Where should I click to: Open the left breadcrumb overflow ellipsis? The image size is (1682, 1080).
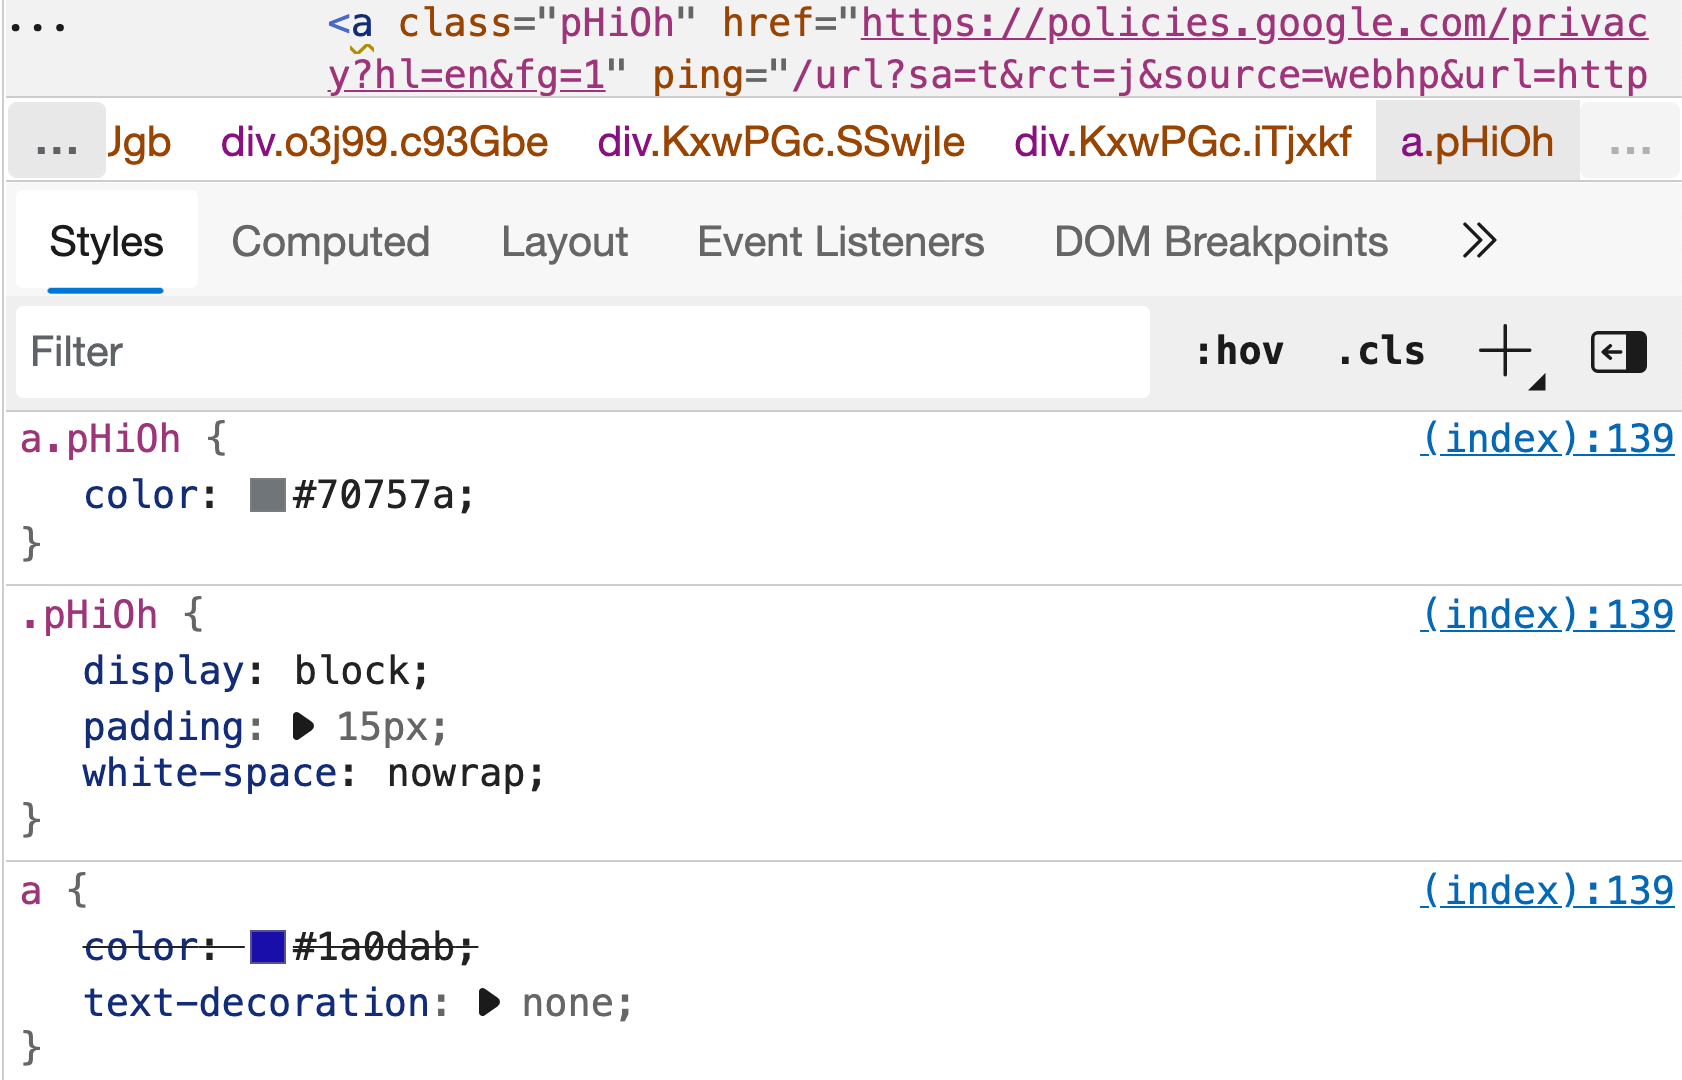click(x=55, y=141)
